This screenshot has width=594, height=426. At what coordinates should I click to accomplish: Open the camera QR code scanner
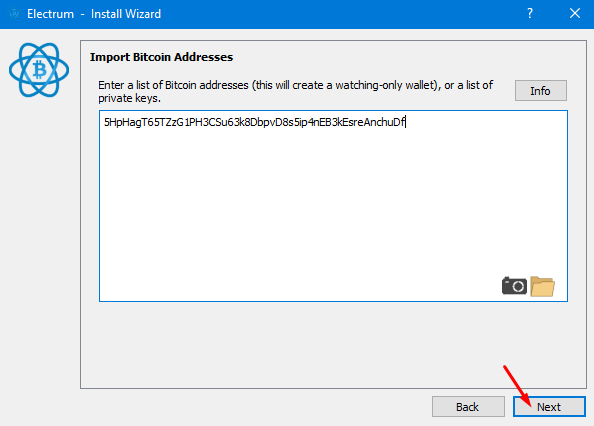pyautogui.click(x=514, y=286)
